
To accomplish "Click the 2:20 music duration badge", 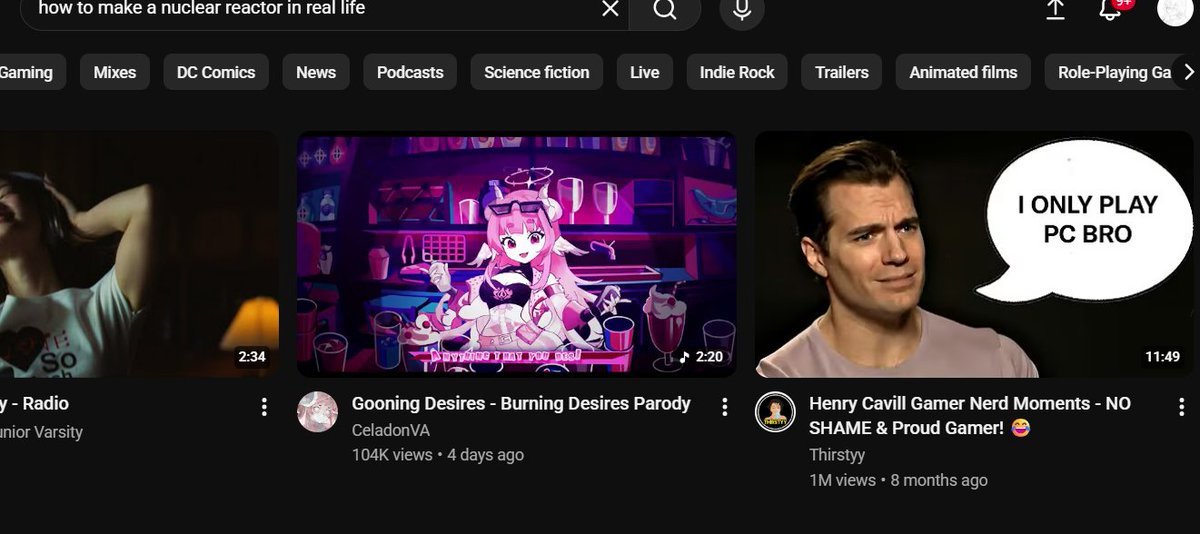I will [700, 357].
